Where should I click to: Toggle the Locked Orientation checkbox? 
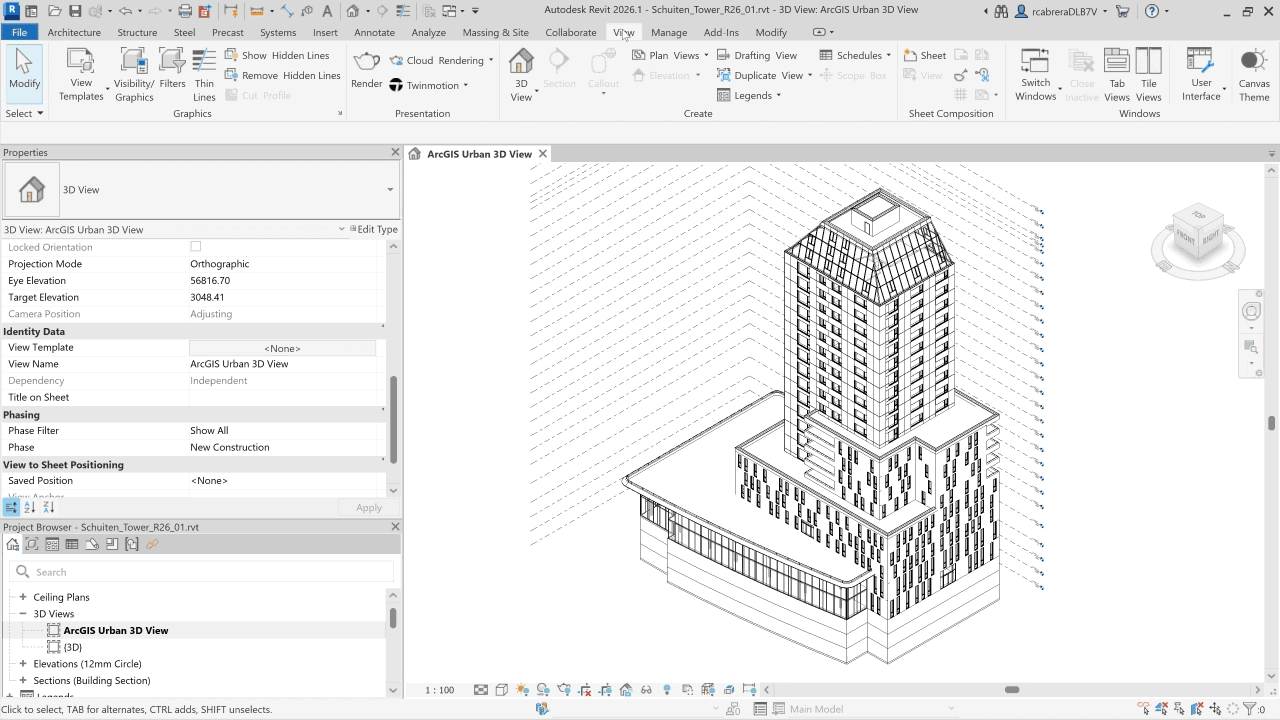coord(196,247)
